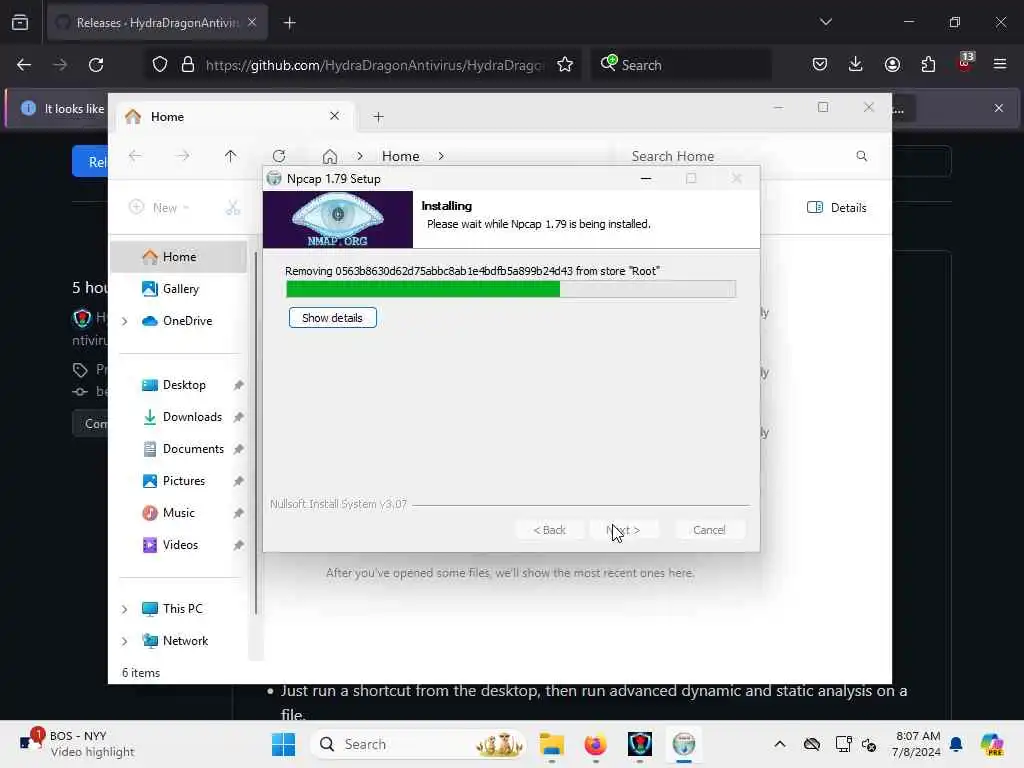The width and height of the screenshot is (1024, 768).
Task: Open Desktop folder in Explorer sidebar
Action: pos(184,385)
